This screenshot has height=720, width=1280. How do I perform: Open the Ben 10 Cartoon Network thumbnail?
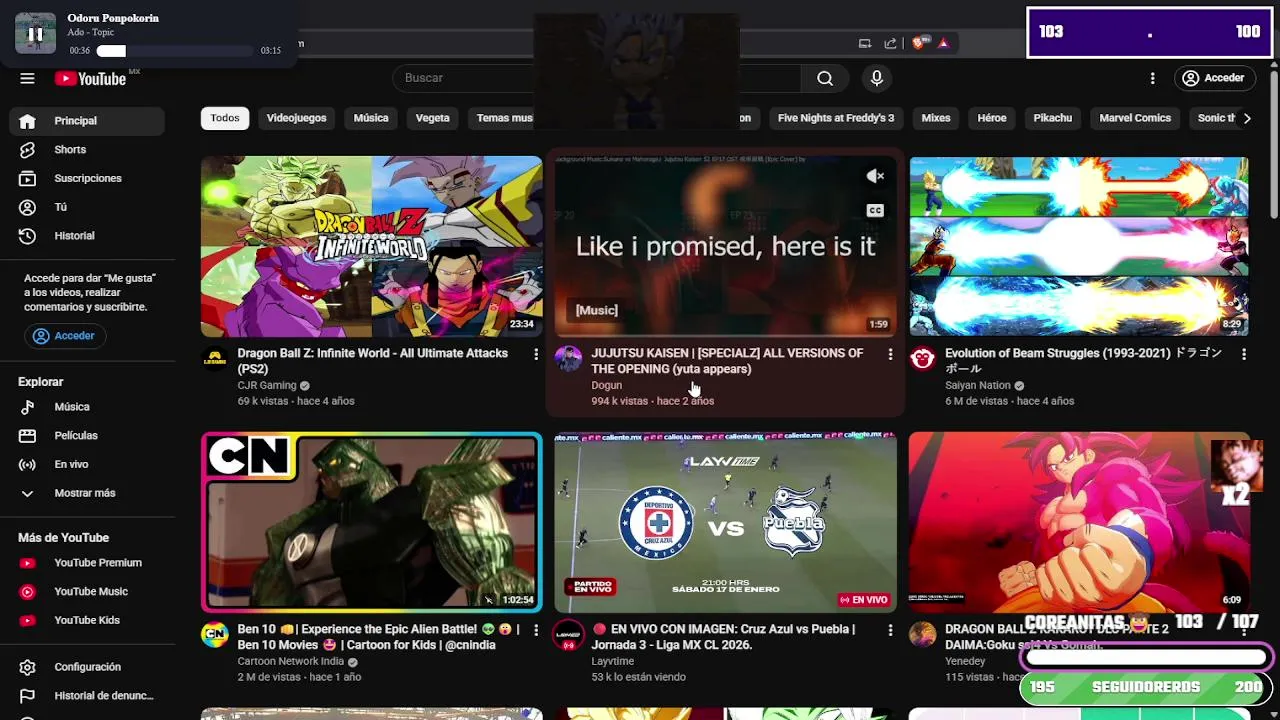tap(372, 522)
